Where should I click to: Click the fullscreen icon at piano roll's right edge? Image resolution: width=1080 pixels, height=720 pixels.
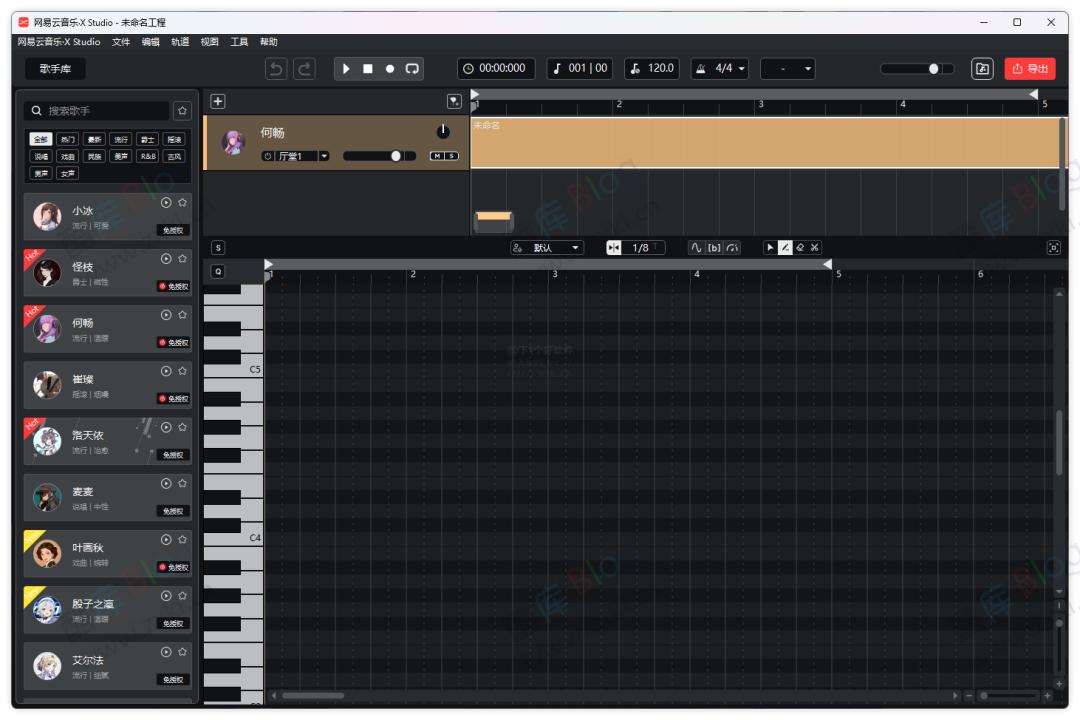tap(1054, 247)
